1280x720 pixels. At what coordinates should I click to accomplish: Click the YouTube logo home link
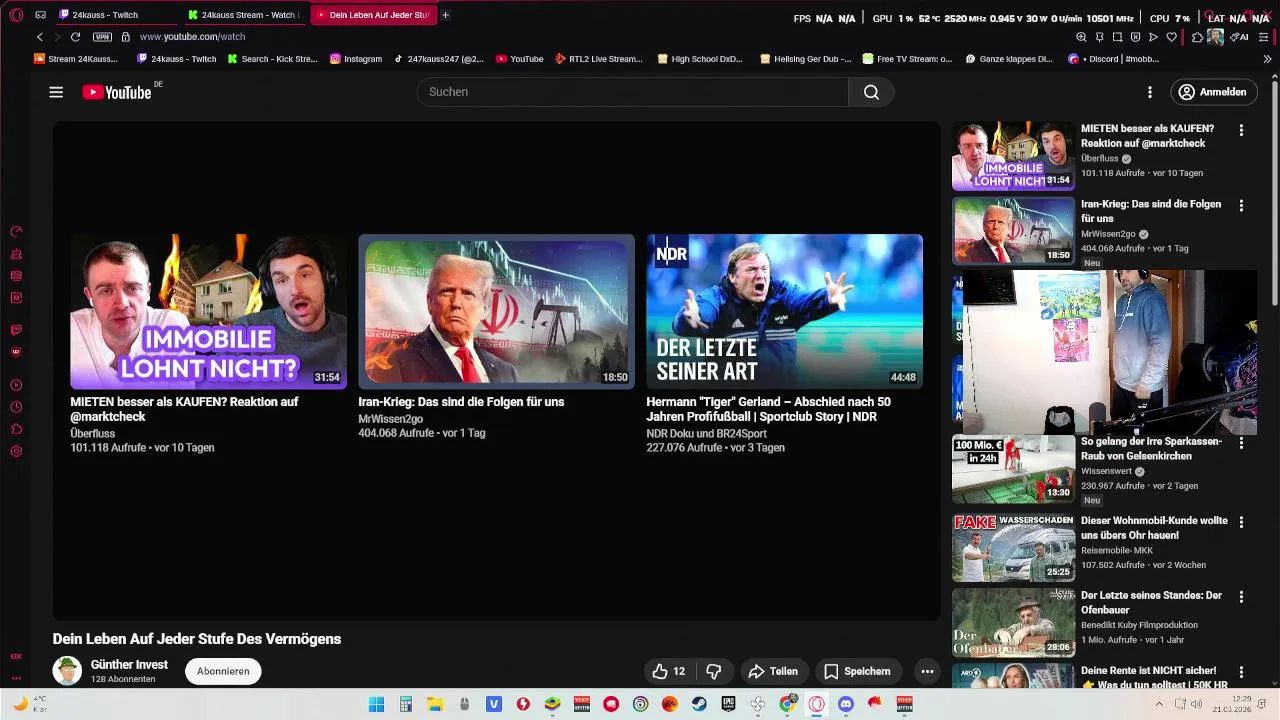point(117,92)
